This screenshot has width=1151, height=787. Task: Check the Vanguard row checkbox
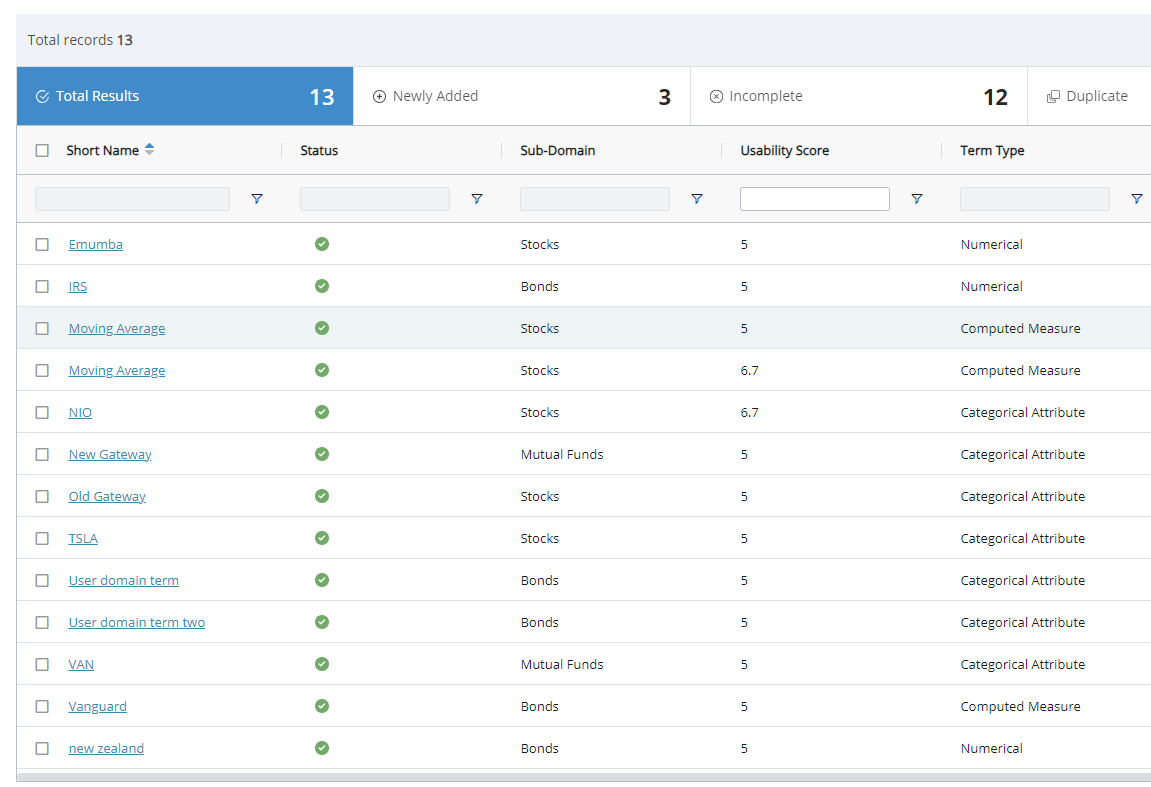(42, 706)
